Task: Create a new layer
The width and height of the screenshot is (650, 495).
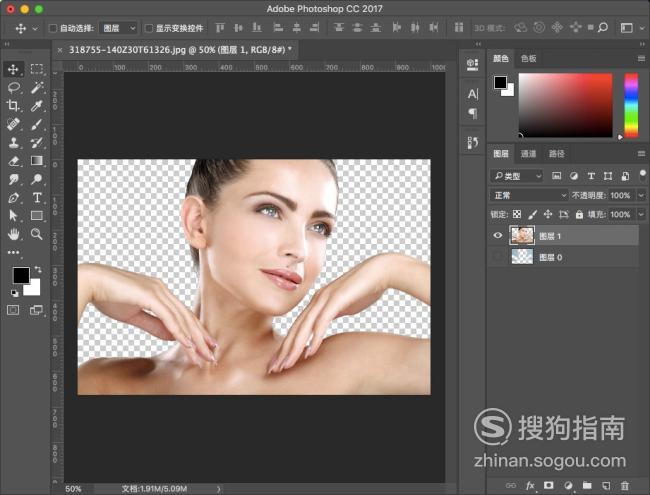Action: [x=606, y=485]
